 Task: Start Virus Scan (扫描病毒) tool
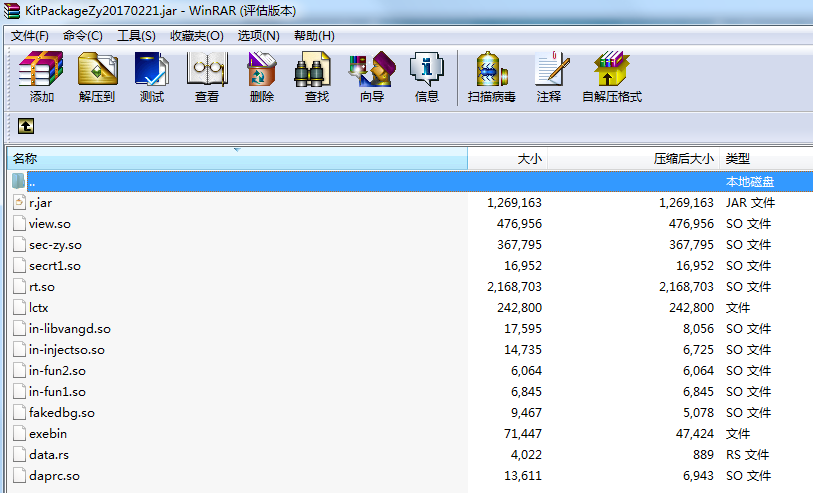pyautogui.click(x=492, y=68)
